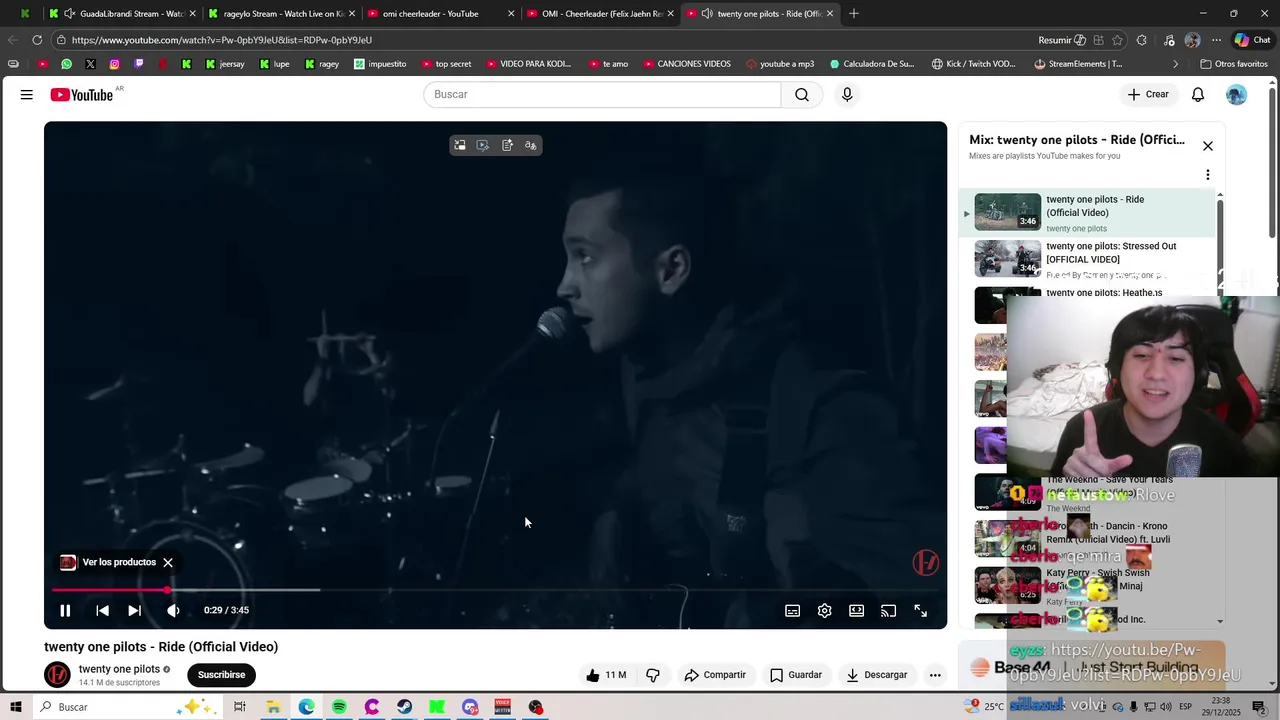Click the translate icon in floating video toolbar
The image size is (1280, 720).
coord(531,145)
